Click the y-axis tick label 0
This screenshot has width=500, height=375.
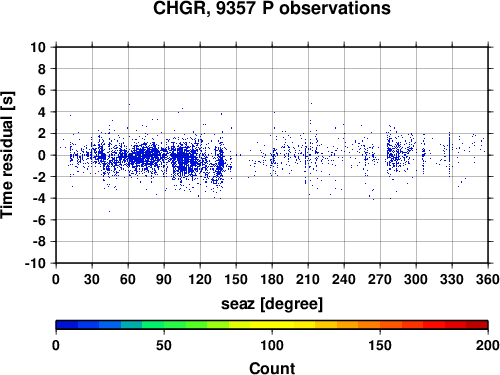pyautogui.click(x=42, y=155)
